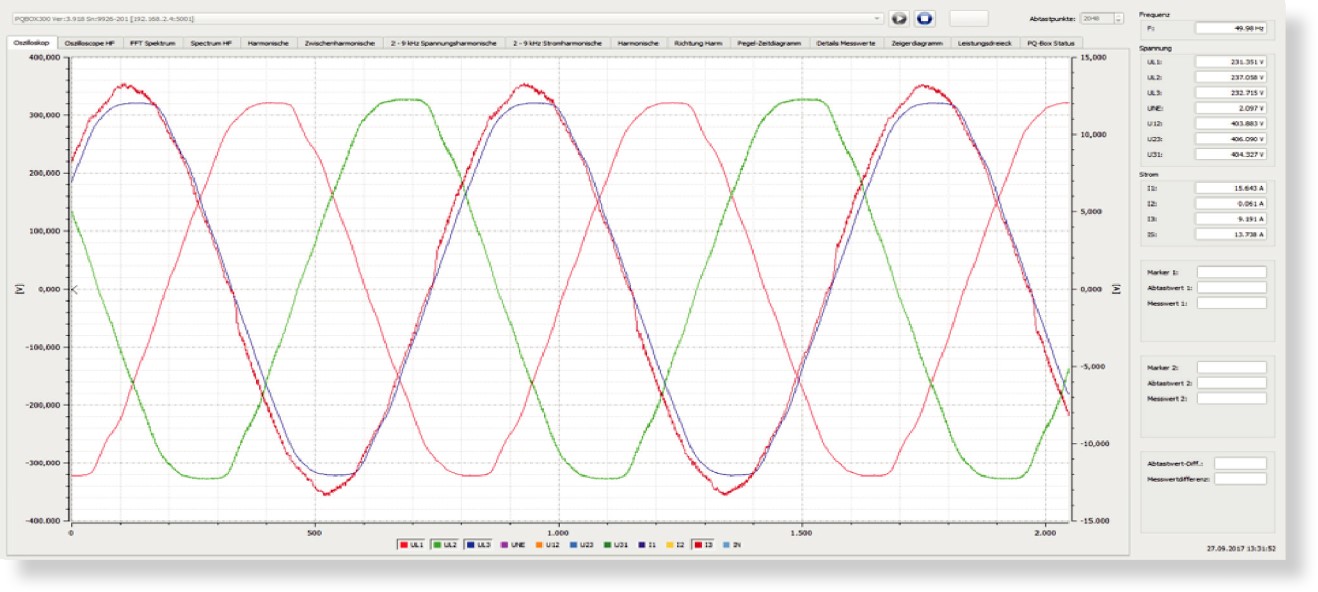1318x592 pixels.
Task: Open the PQBOX300 device selection dropdown
Action: tap(448, 18)
